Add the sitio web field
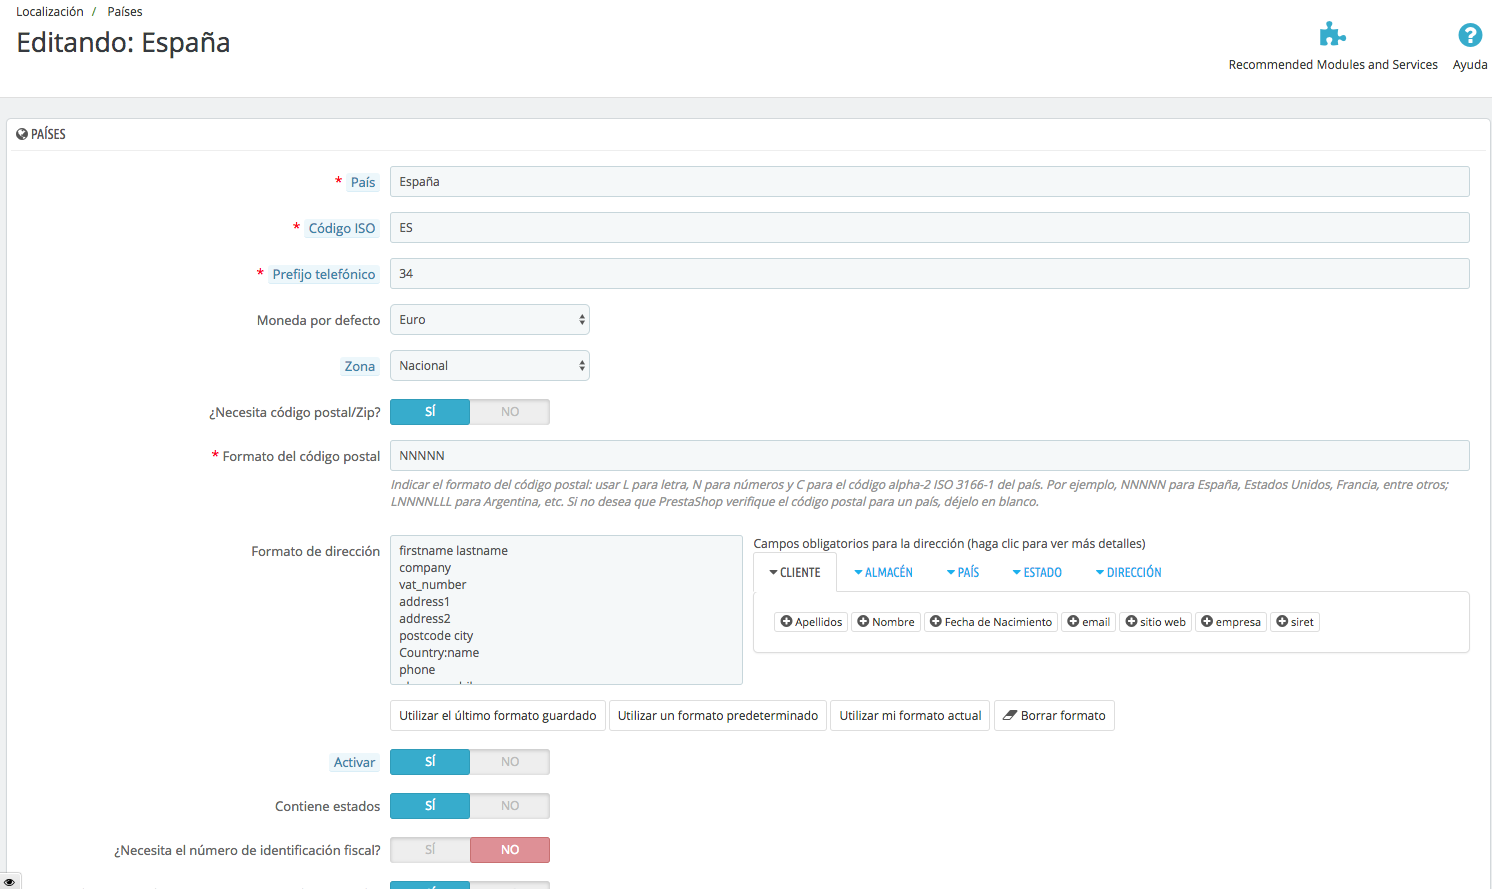Screen dimensions: 1492x889 click(x=1155, y=622)
